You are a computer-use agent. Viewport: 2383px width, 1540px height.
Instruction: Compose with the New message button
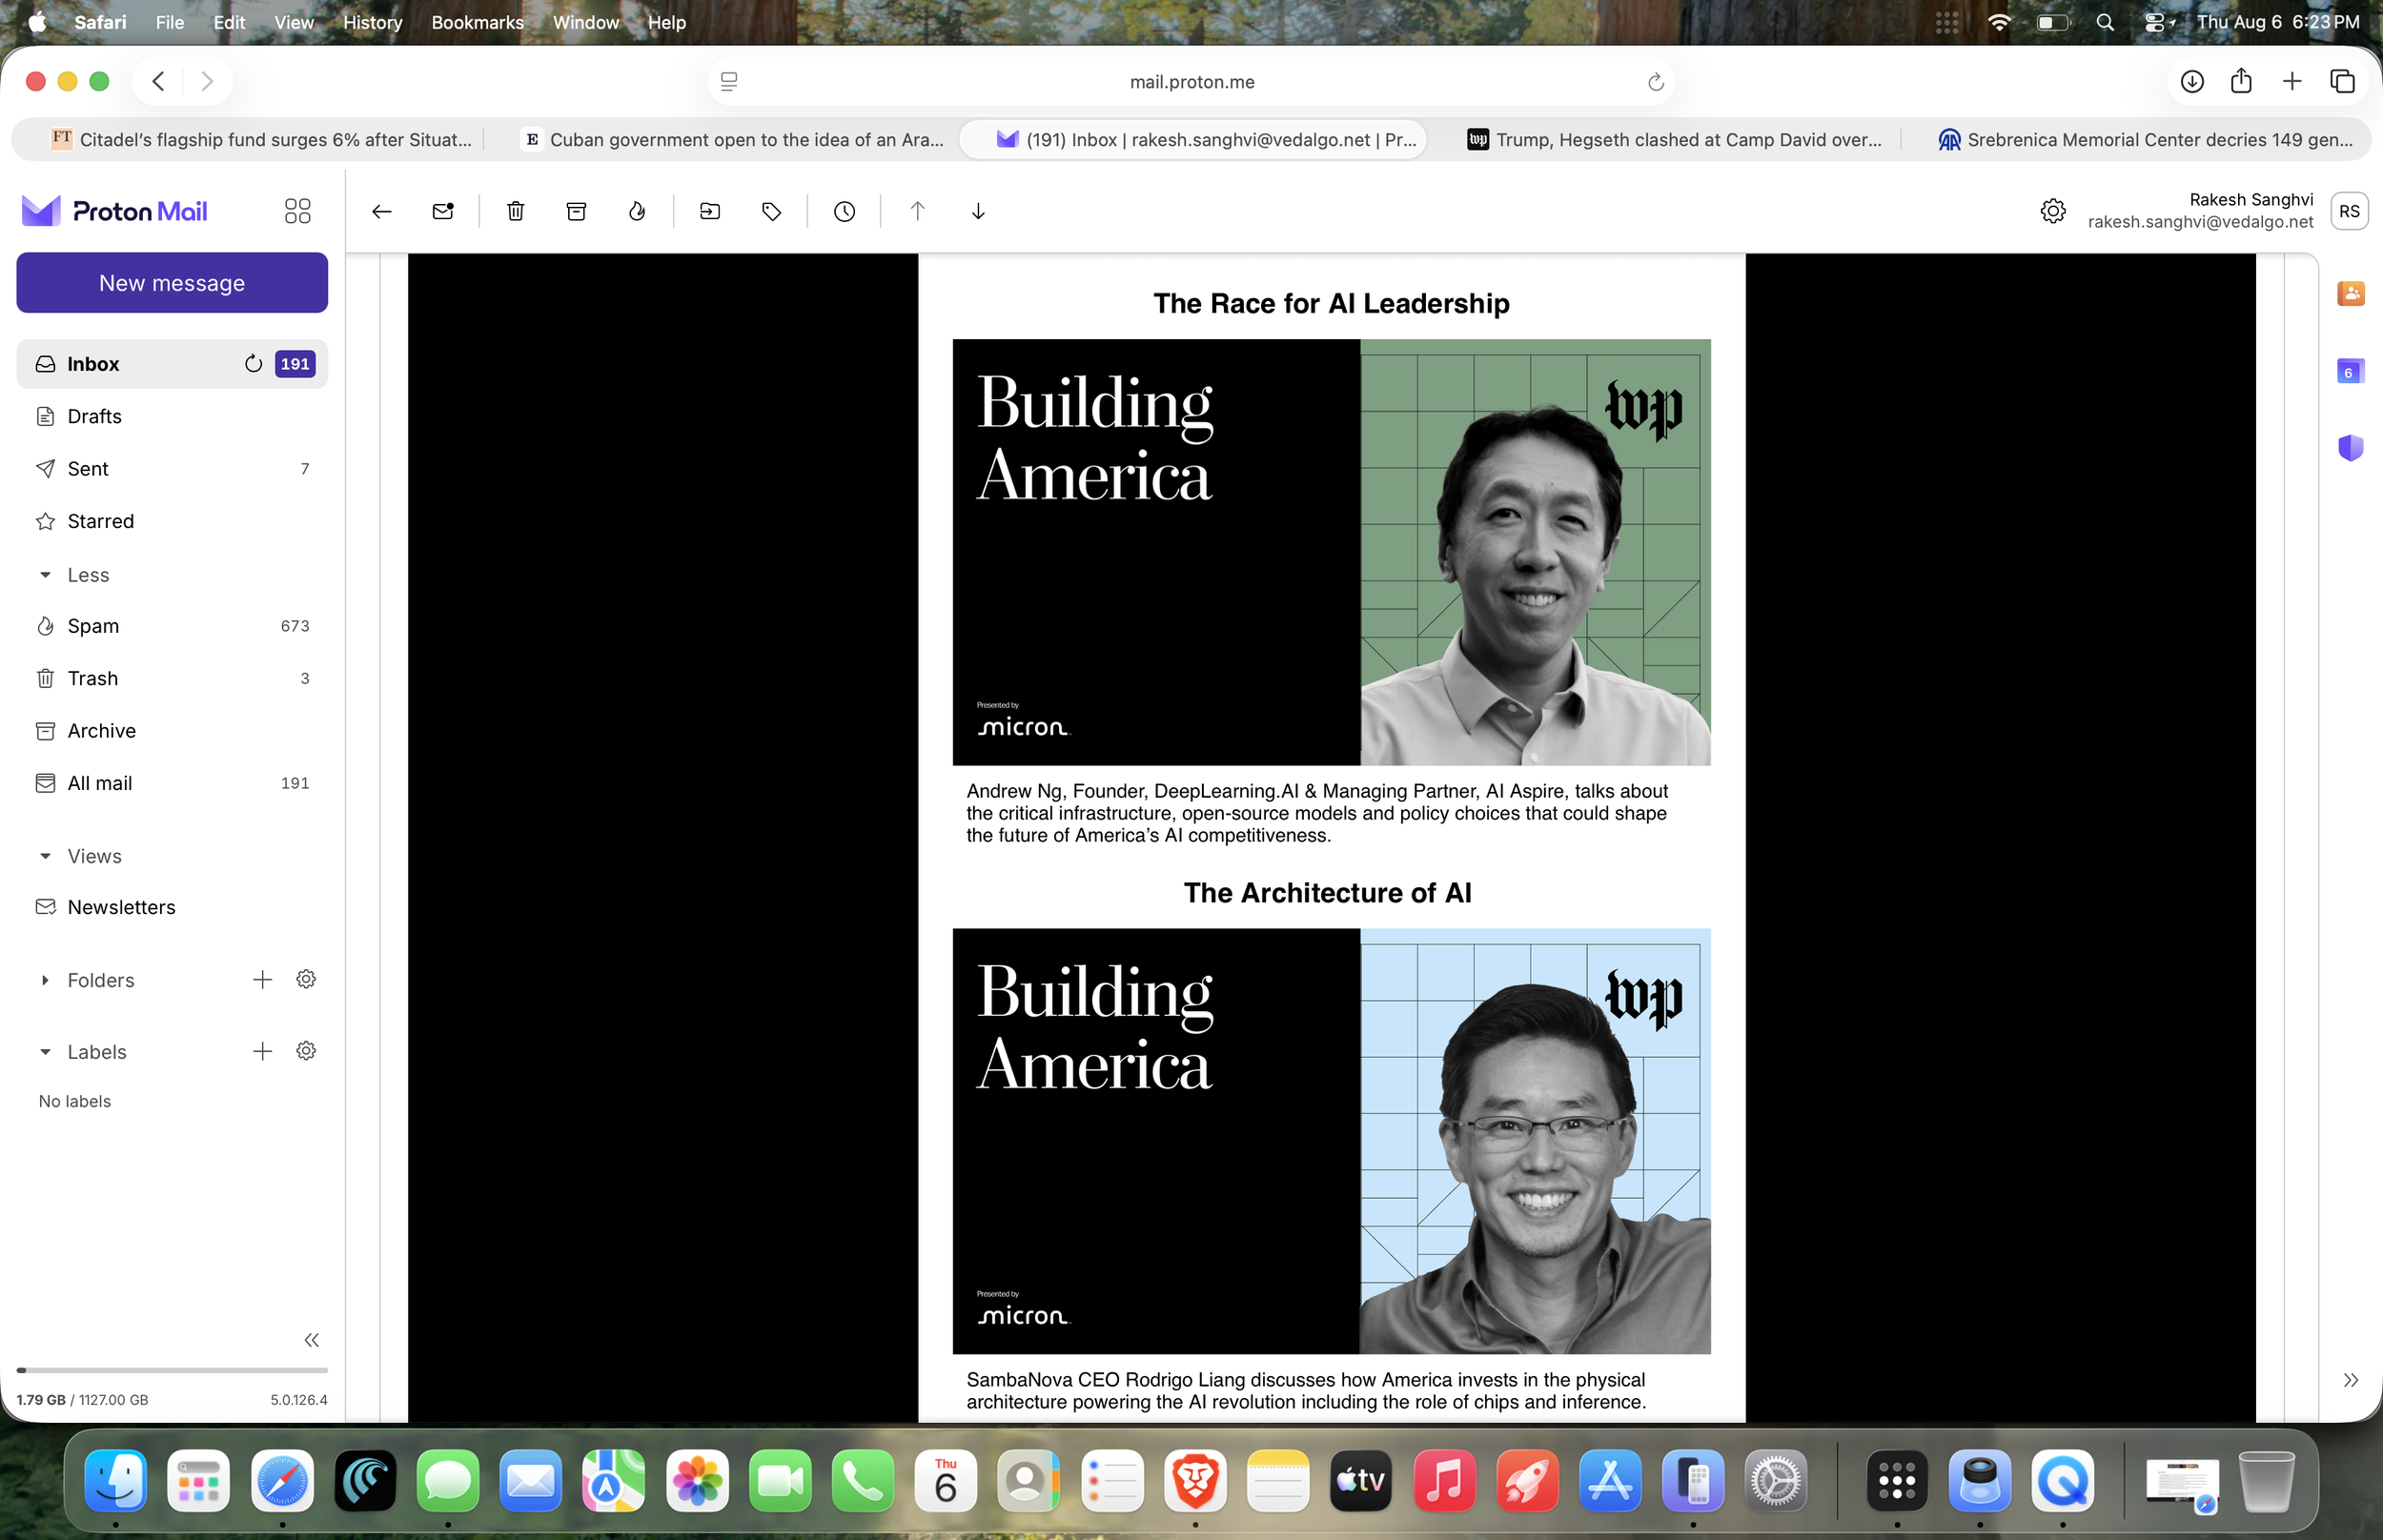click(172, 283)
